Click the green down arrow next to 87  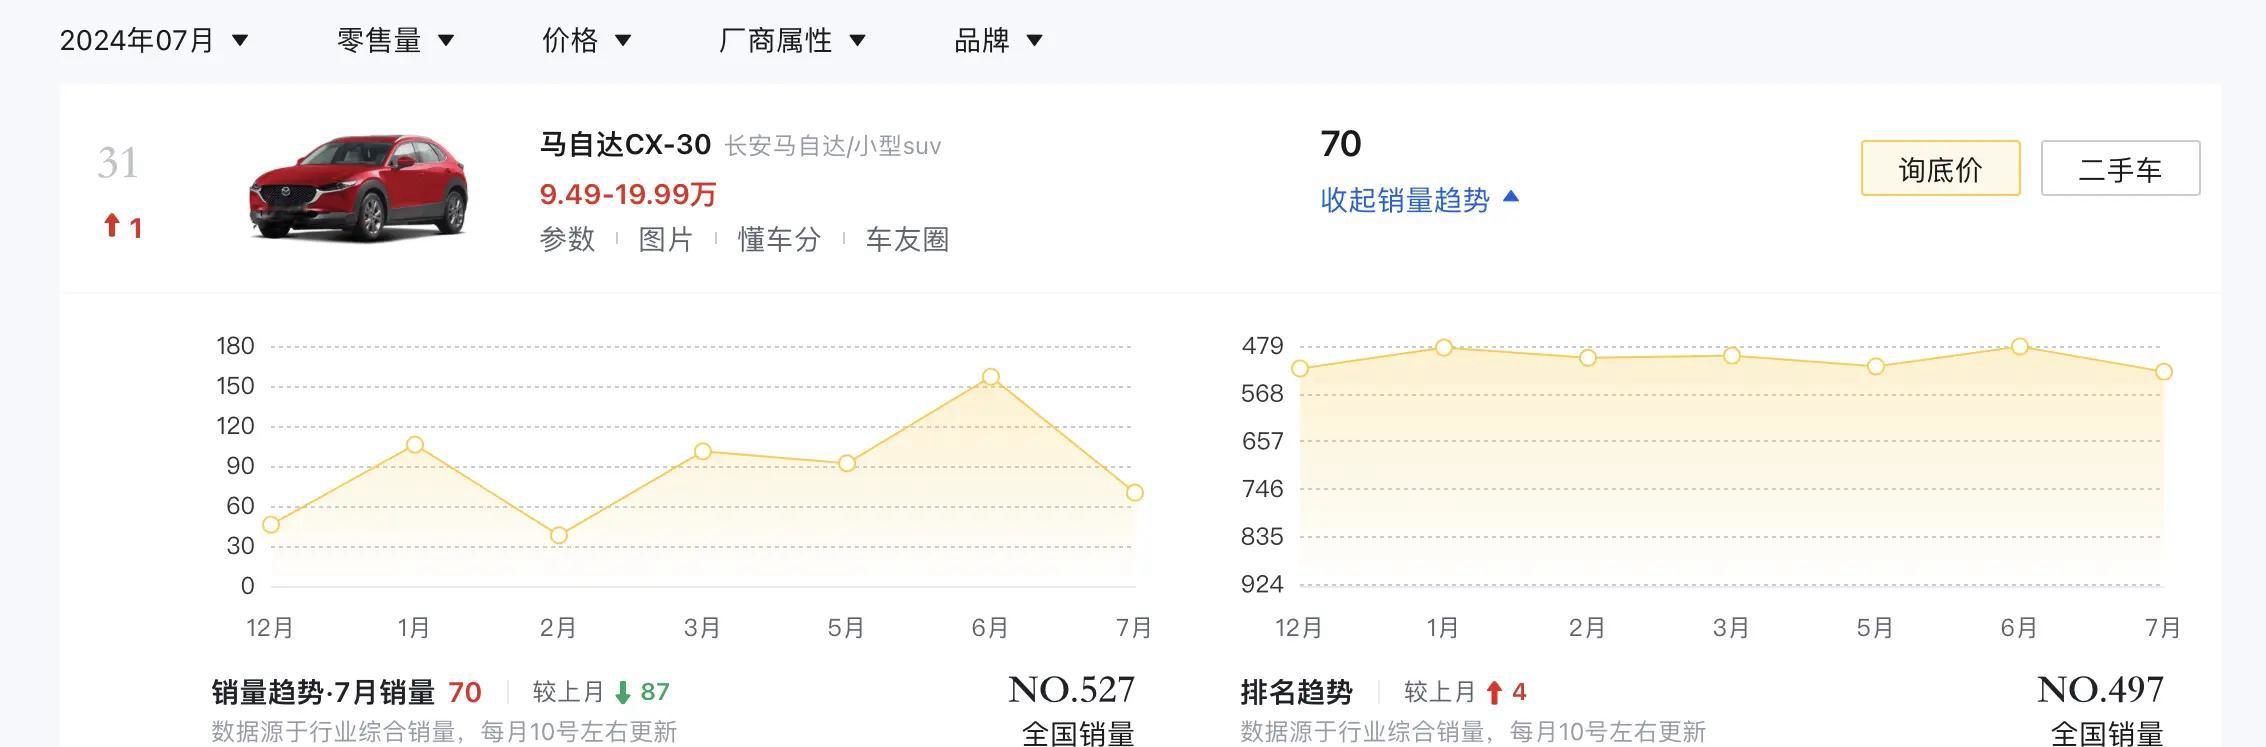click(x=622, y=692)
